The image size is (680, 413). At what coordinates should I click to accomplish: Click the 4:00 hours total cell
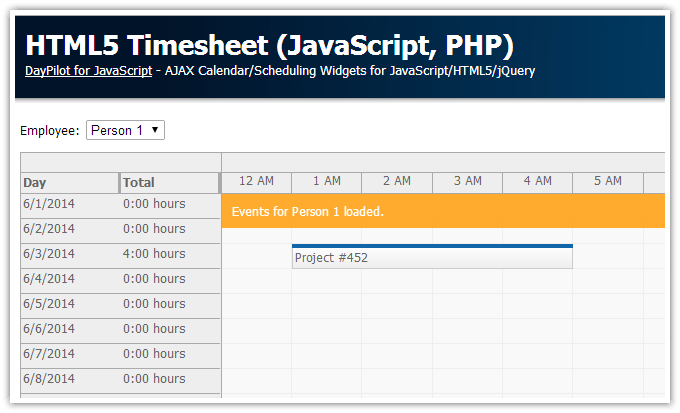pos(154,254)
